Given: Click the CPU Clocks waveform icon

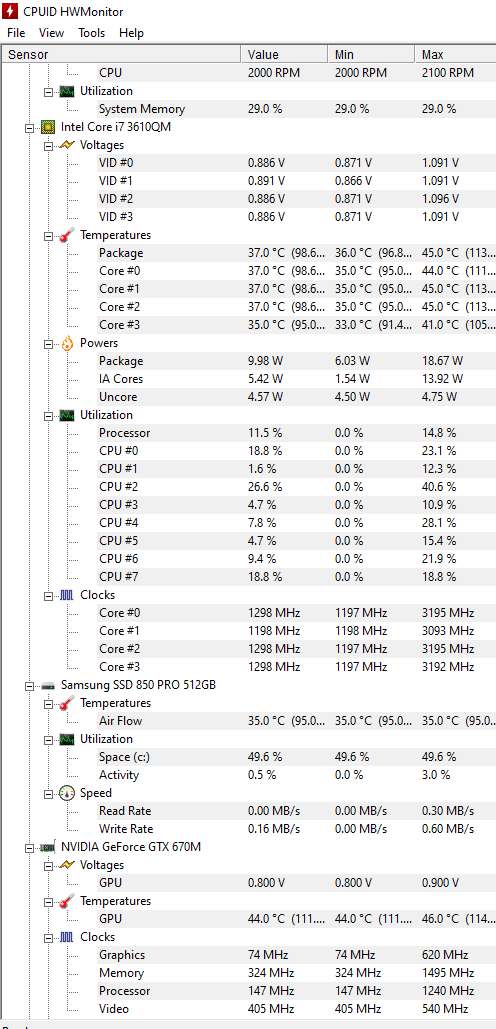Looking at the screenshot, I should click(x=67, y=595).
